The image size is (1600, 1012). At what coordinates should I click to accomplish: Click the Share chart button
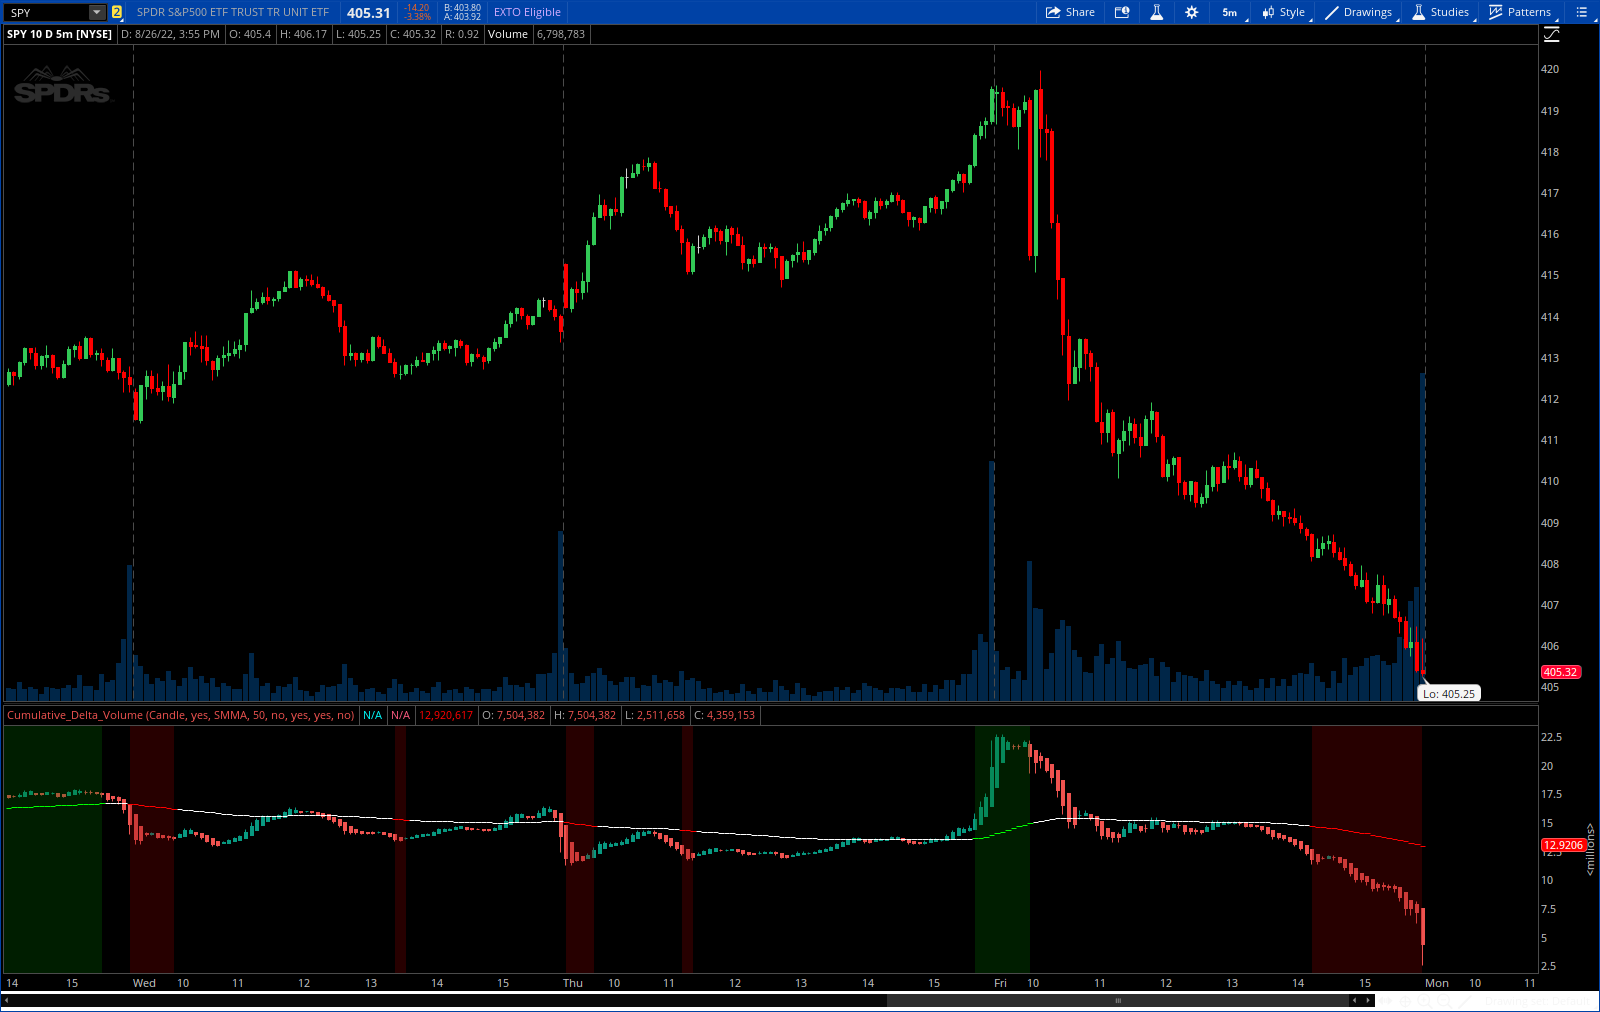click(x=1070, y=12)
